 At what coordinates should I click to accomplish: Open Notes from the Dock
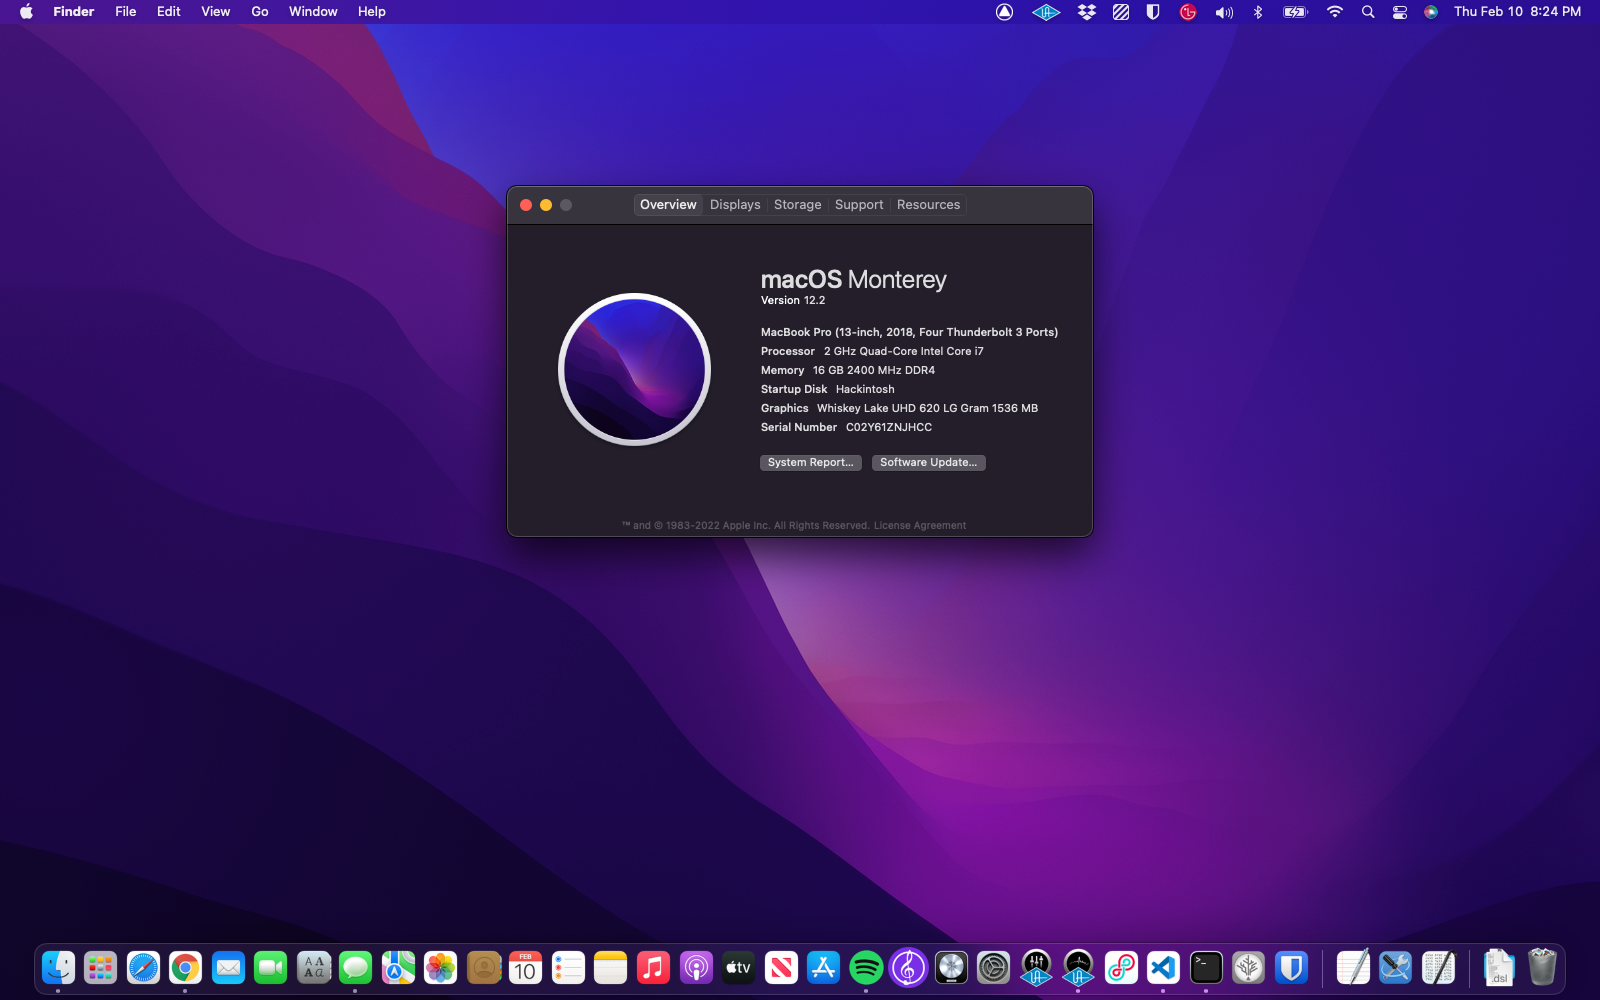(610, 967)
